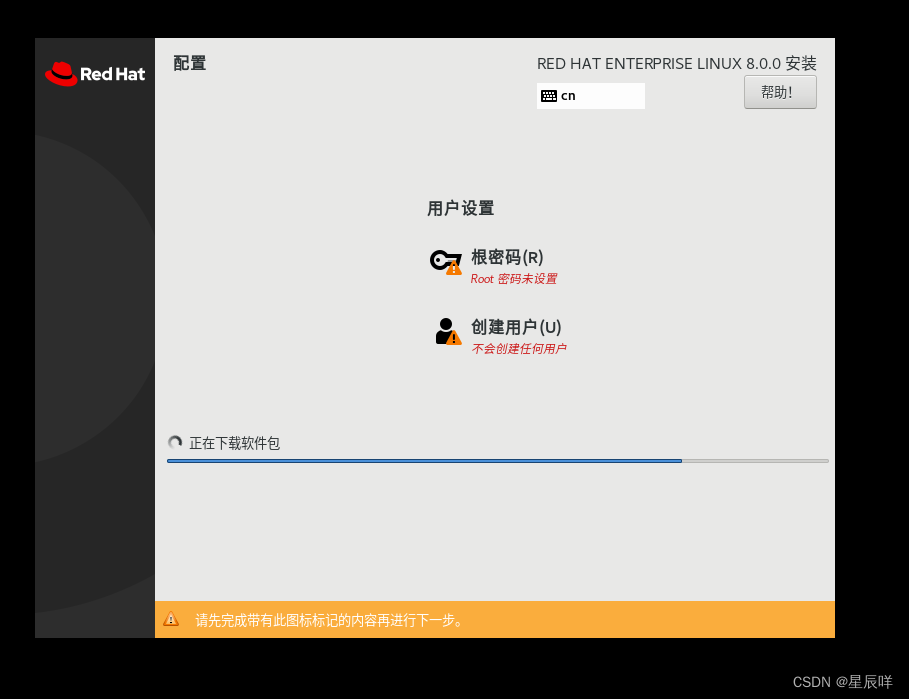Click the keyboard layout icon

[548, 96]
